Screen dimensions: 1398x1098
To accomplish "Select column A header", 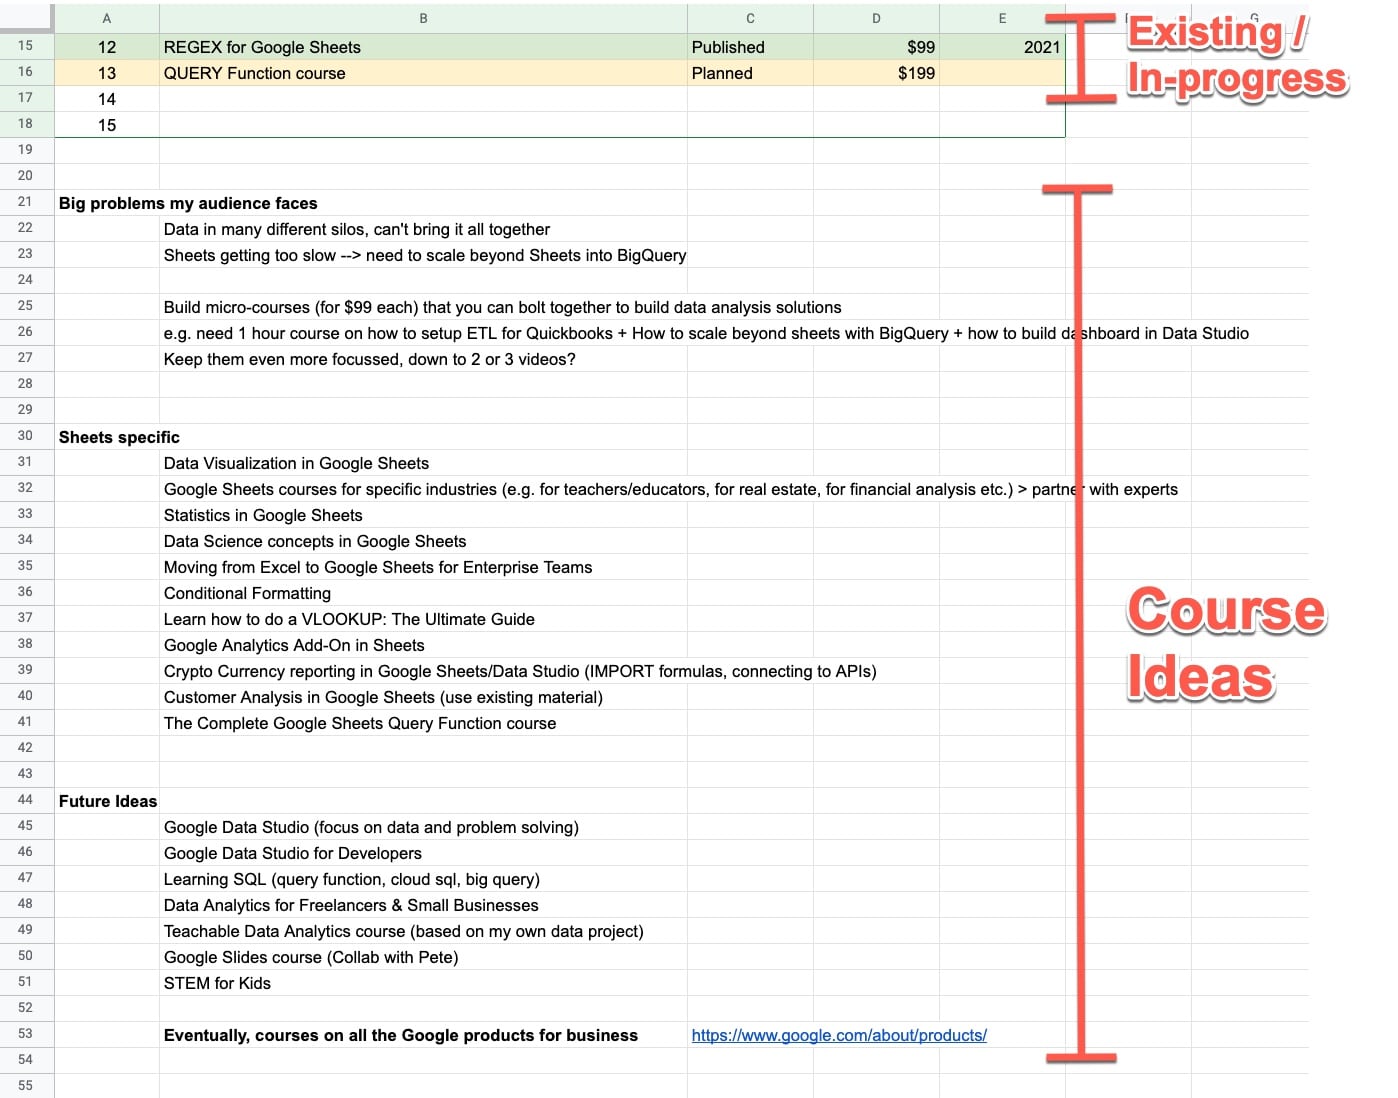I will [x=107, y=18].
